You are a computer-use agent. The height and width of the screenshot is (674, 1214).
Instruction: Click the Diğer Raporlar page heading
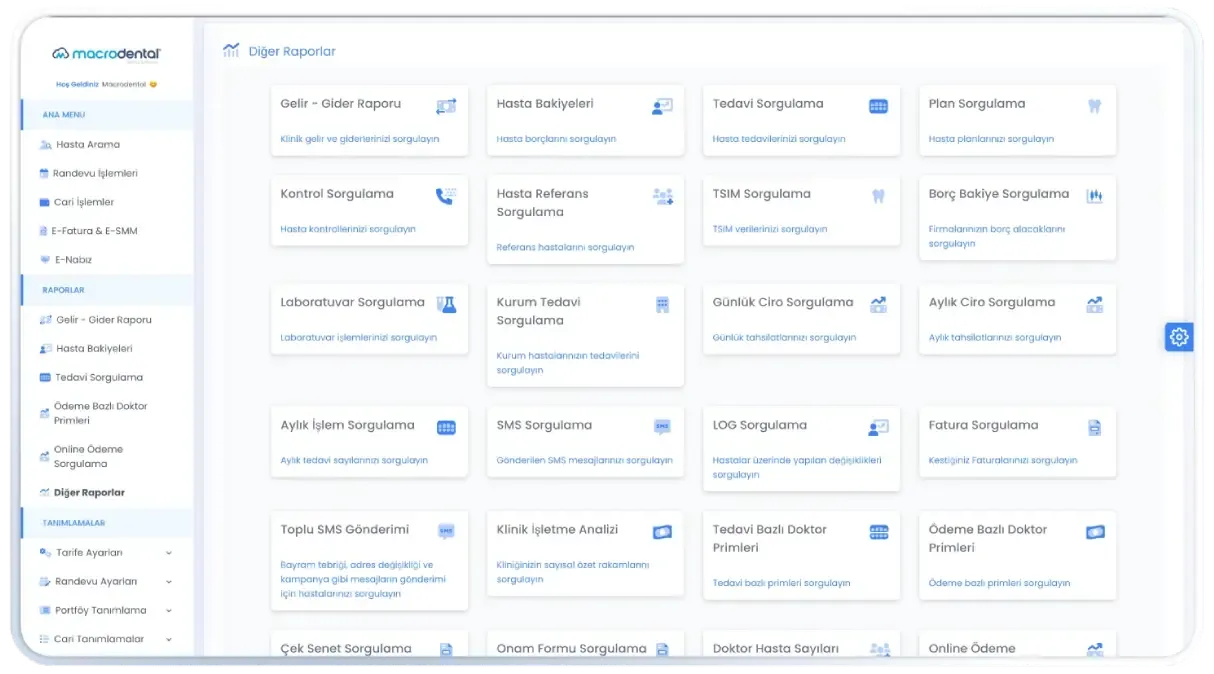click(292, 51)
